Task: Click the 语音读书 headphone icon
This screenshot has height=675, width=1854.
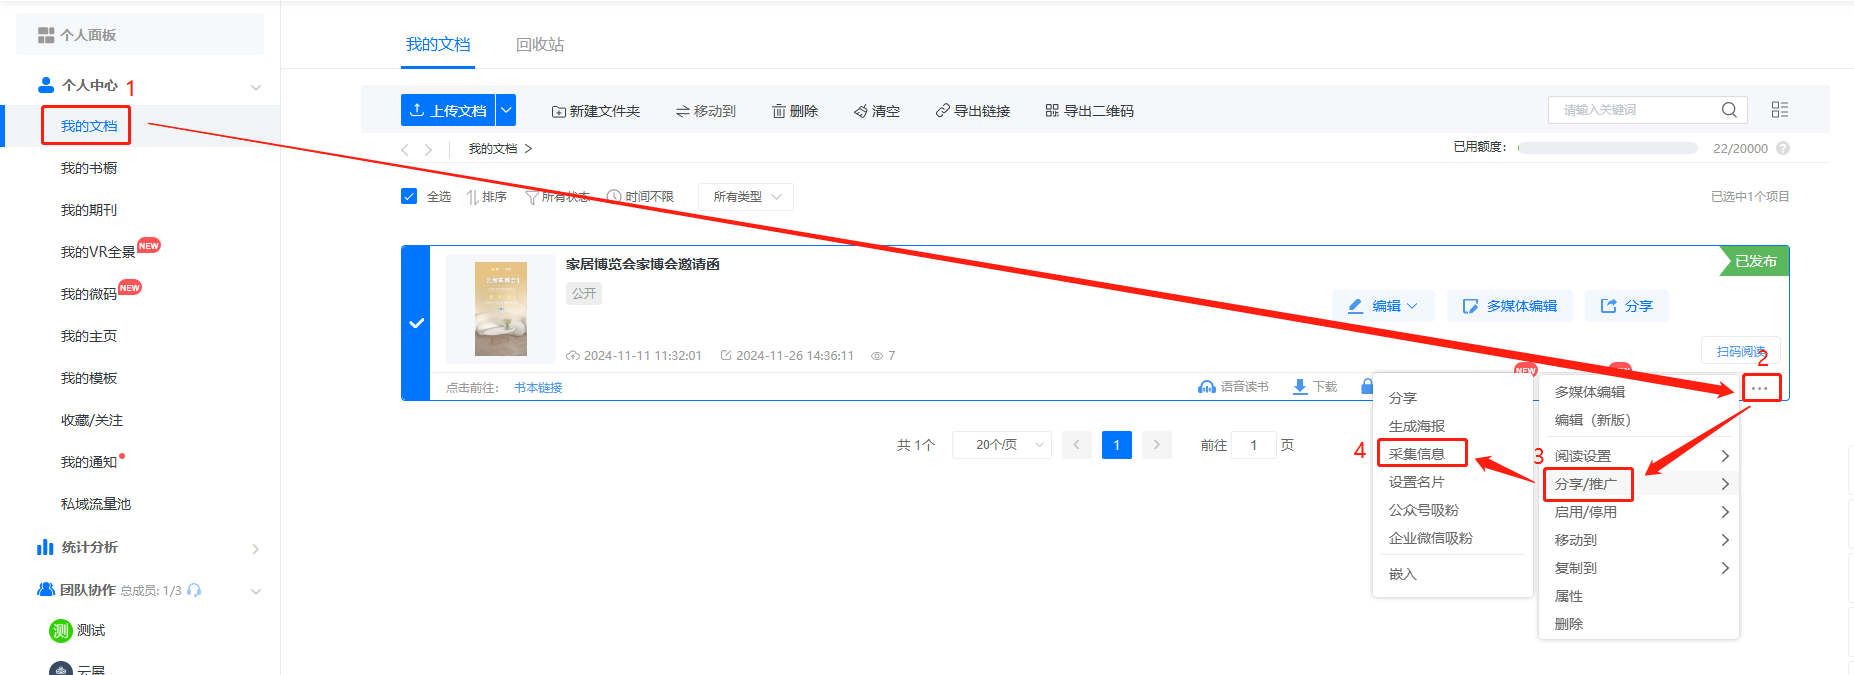Action: coord(1207,387)
